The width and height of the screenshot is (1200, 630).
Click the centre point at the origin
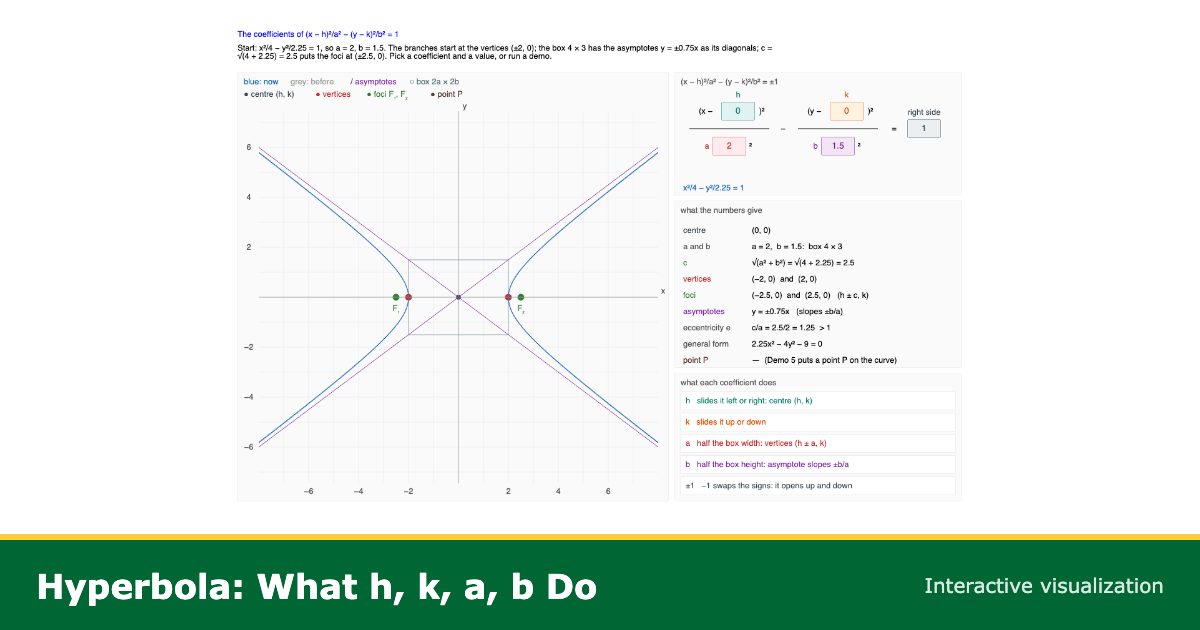[458, 297]
